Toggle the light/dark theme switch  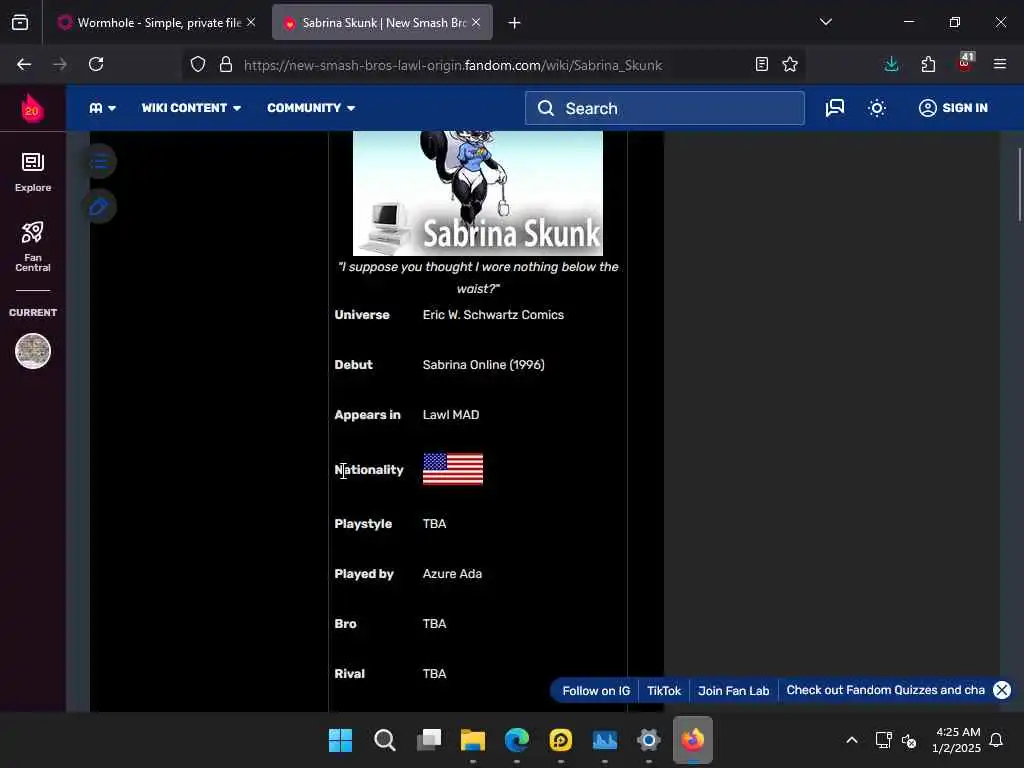[x=877, y=108]
